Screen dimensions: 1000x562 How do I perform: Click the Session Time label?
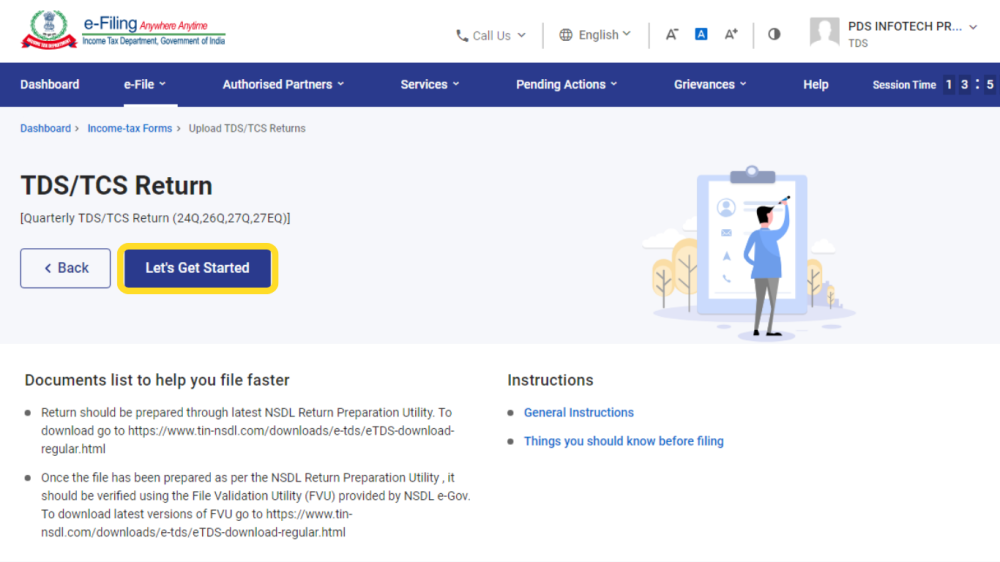tap(904, 85)
